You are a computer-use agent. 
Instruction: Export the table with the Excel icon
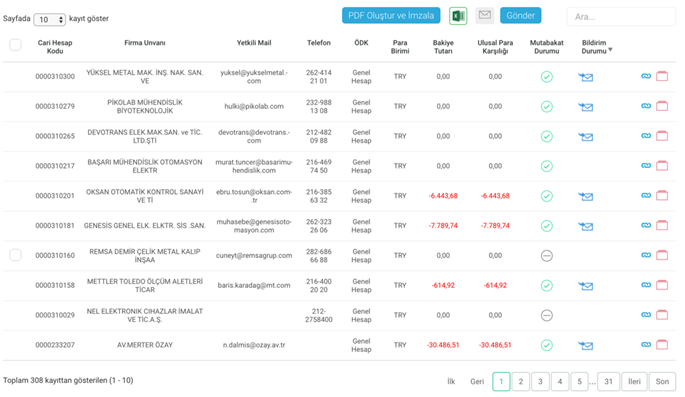(x=458, y=16)
